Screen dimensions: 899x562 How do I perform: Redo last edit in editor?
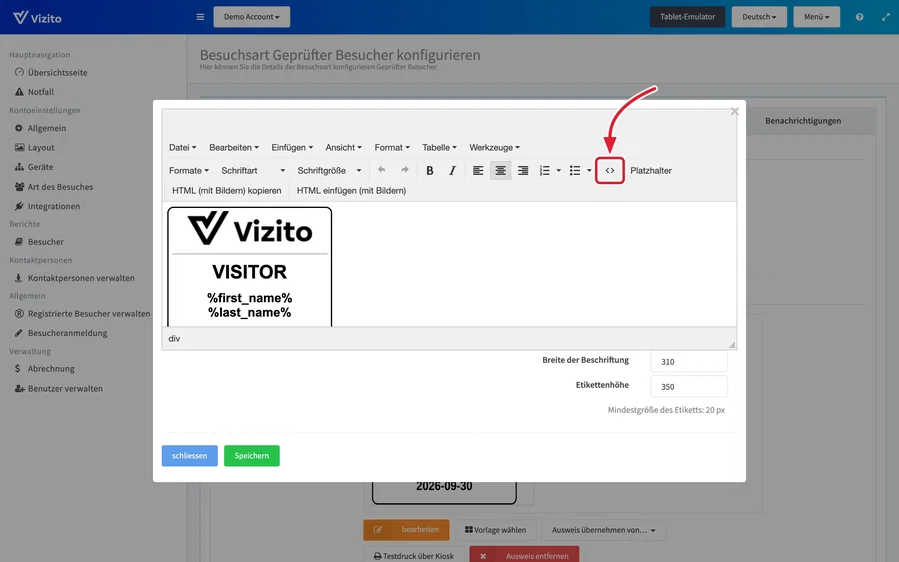coord(405,170)
